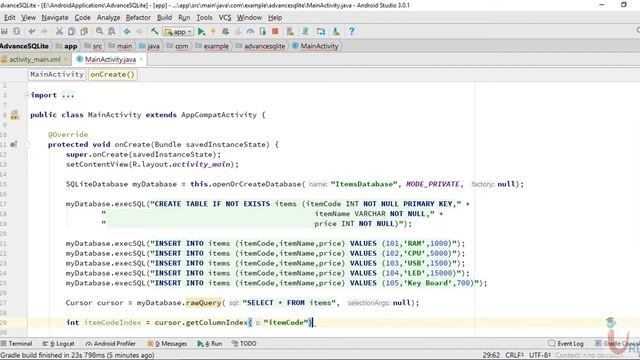Click the Make Project hammer icon
This screenshot has height=360, width=640.
[x=154, y=31]
